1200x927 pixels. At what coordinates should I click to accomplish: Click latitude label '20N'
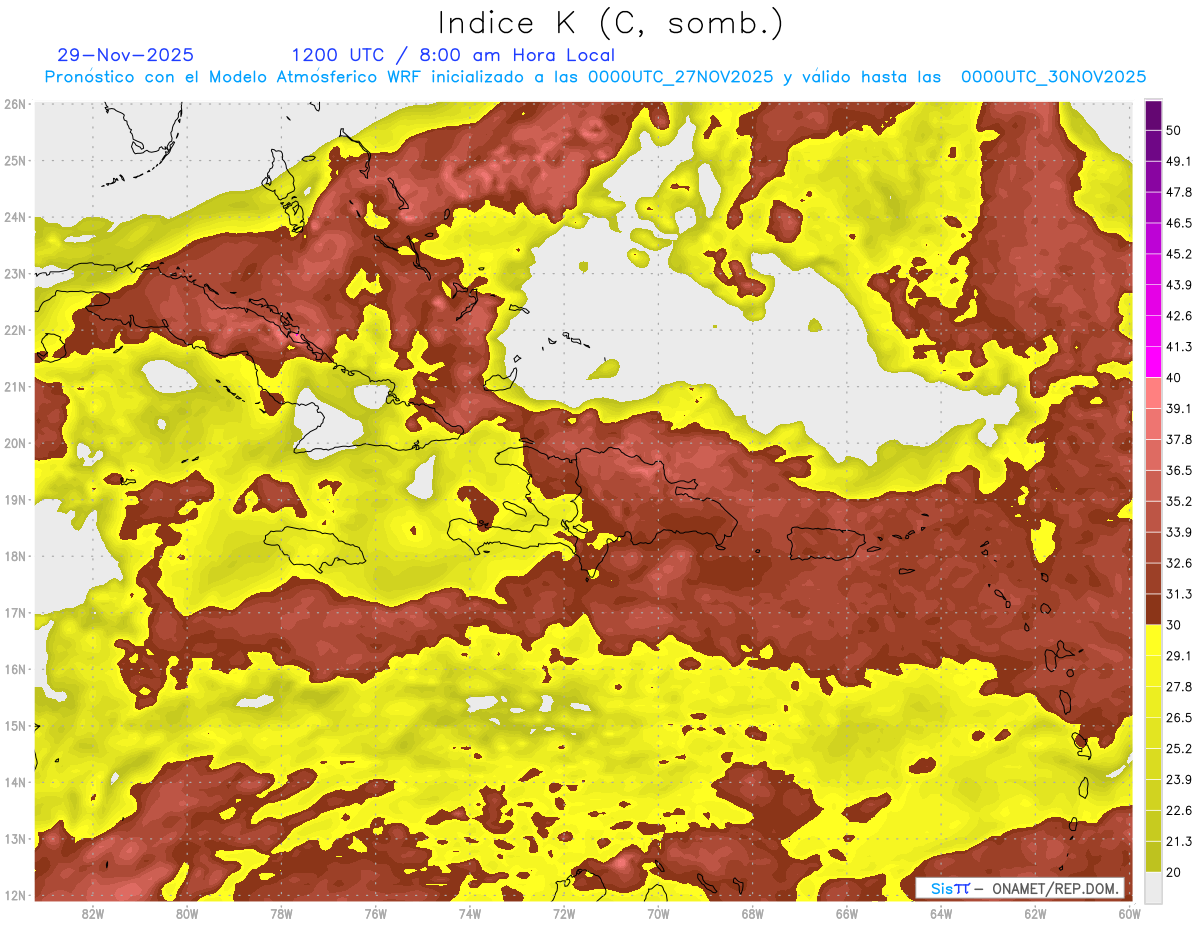click(x=15, y=443)
